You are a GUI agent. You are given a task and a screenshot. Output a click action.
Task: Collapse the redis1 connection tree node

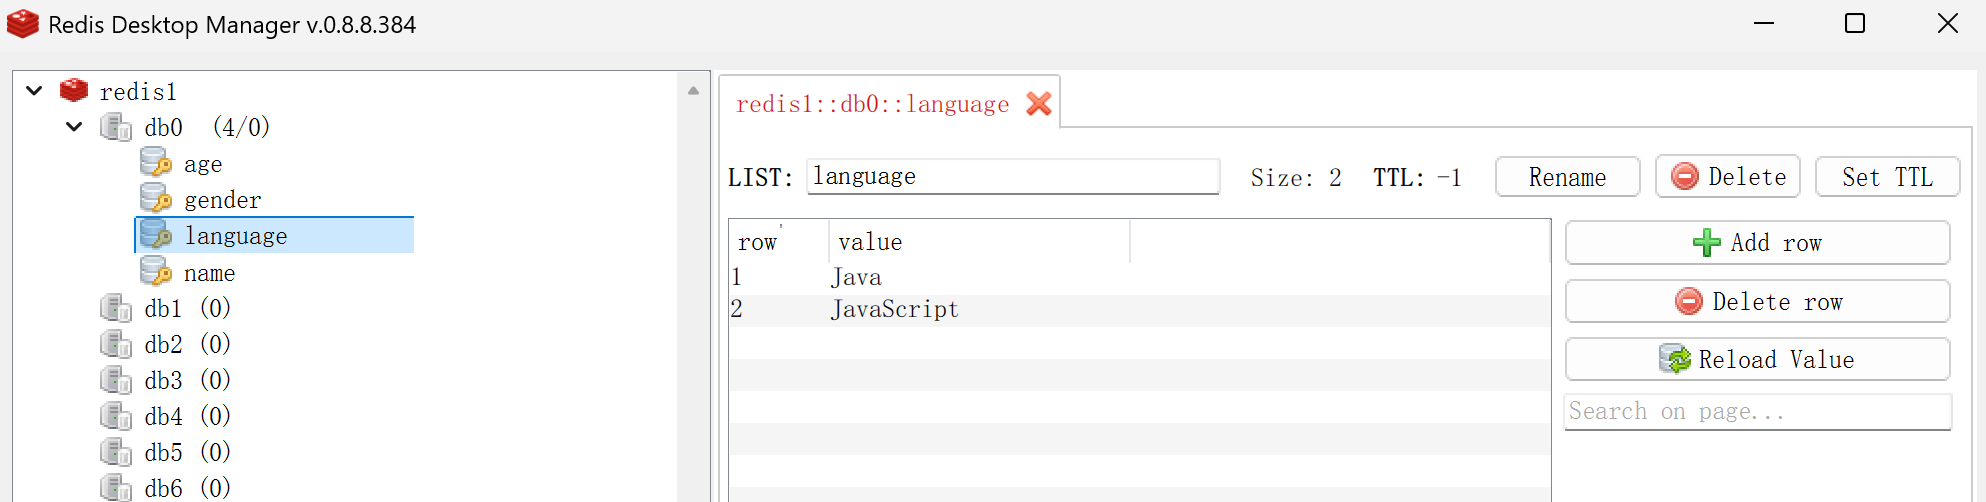click(34, 91)
